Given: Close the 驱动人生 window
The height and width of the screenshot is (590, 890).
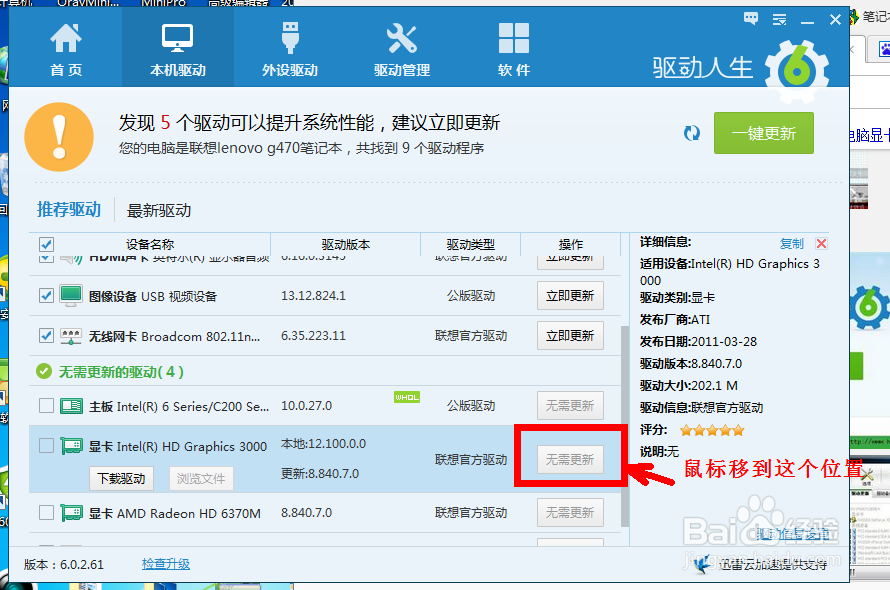Looking at the screenshot, I should tap(835, 20).
